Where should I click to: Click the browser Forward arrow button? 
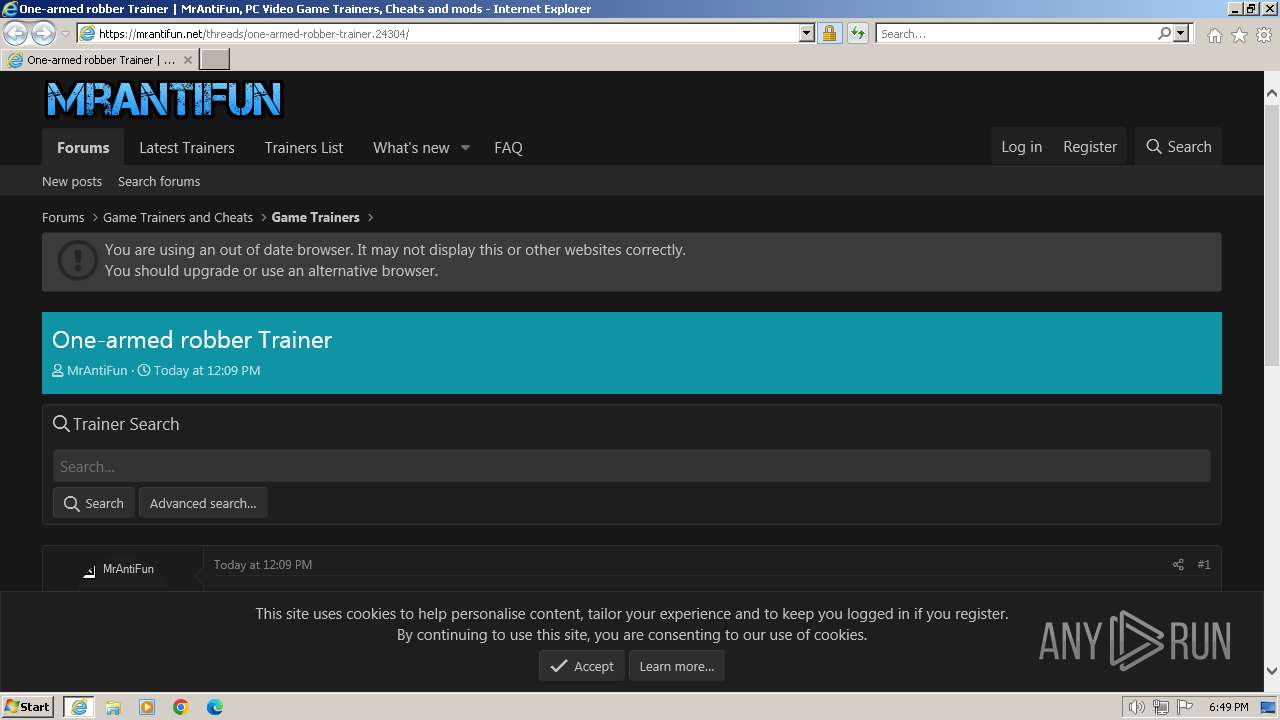[43, 33]
